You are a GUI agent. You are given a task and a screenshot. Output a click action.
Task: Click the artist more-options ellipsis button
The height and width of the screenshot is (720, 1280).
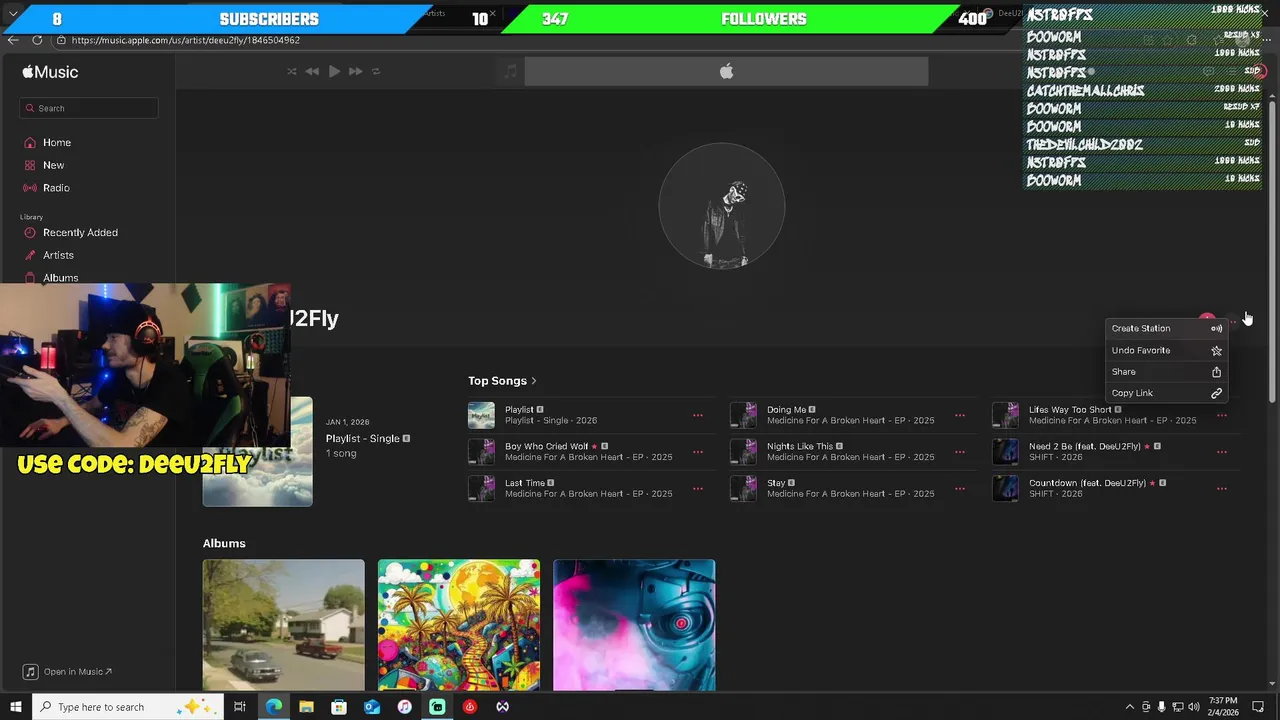click(x=1234, y=320)
